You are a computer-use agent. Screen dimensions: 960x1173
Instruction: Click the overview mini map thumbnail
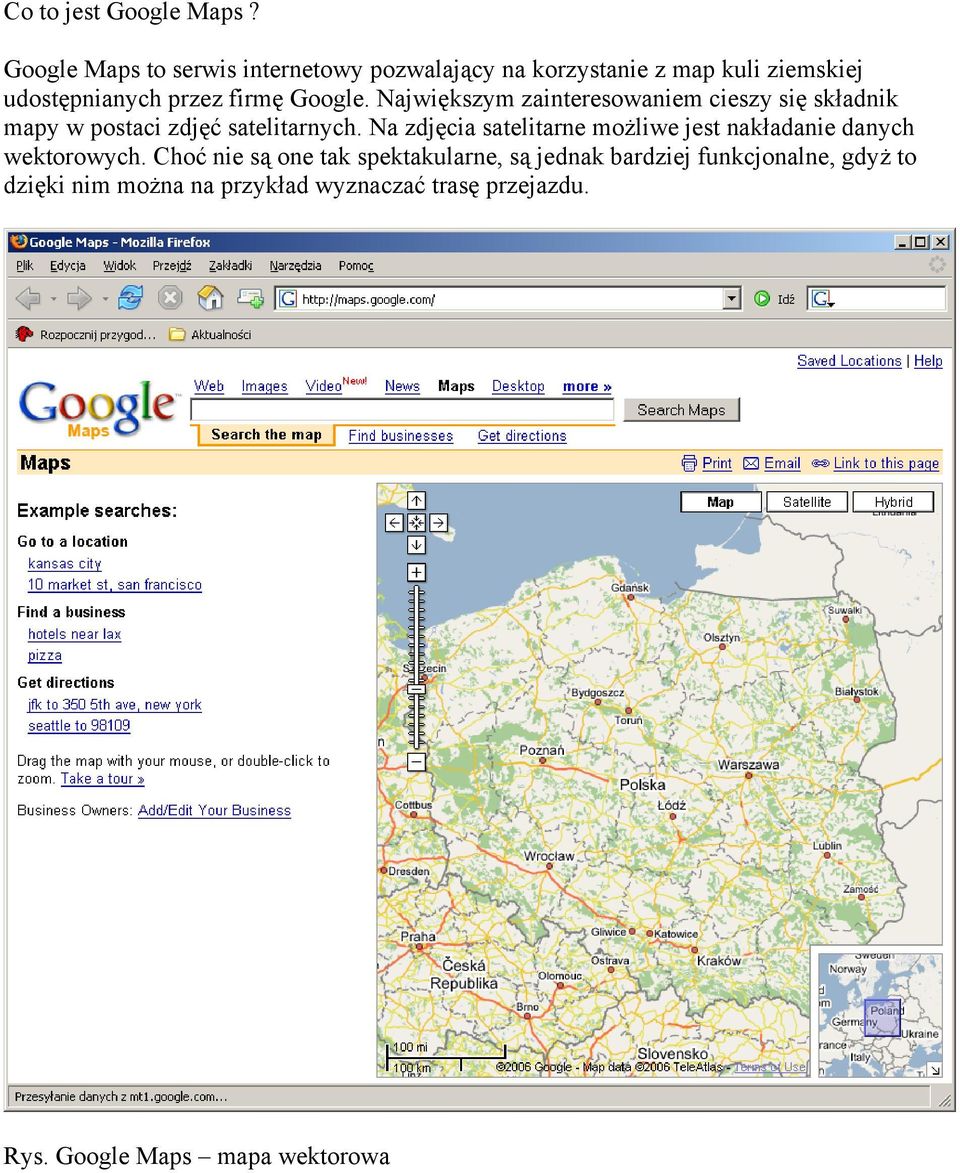pyautogui.click(x=880, y=1015)
